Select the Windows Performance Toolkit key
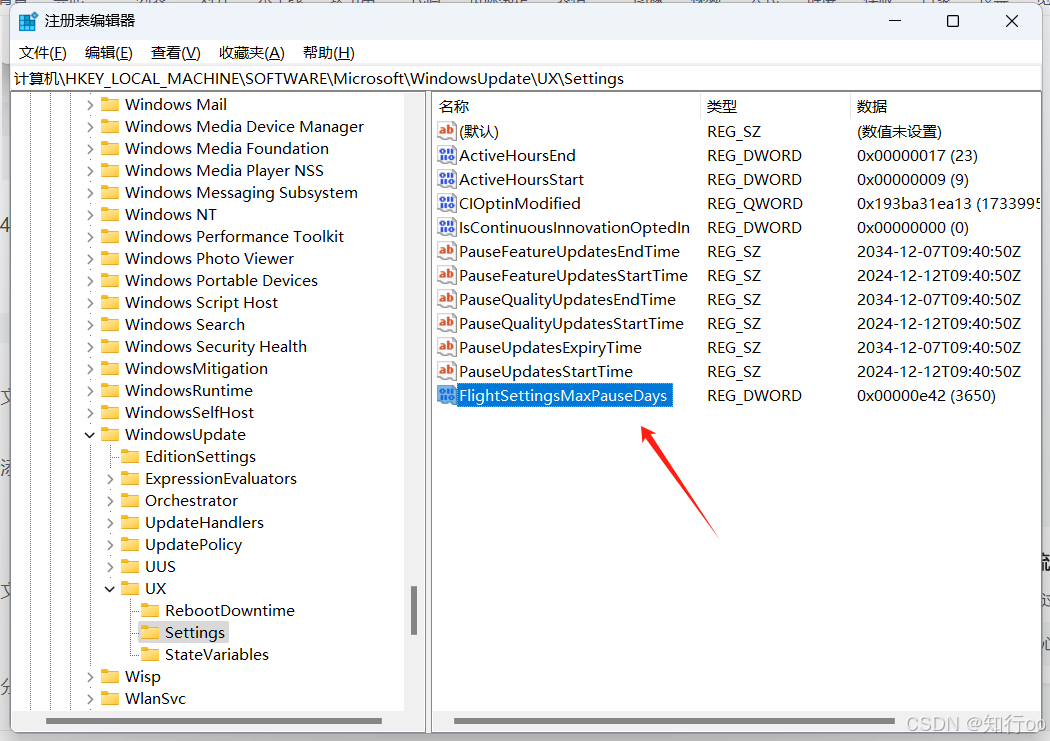This screenshot has height=741, width=1050. tap(234, 236)
